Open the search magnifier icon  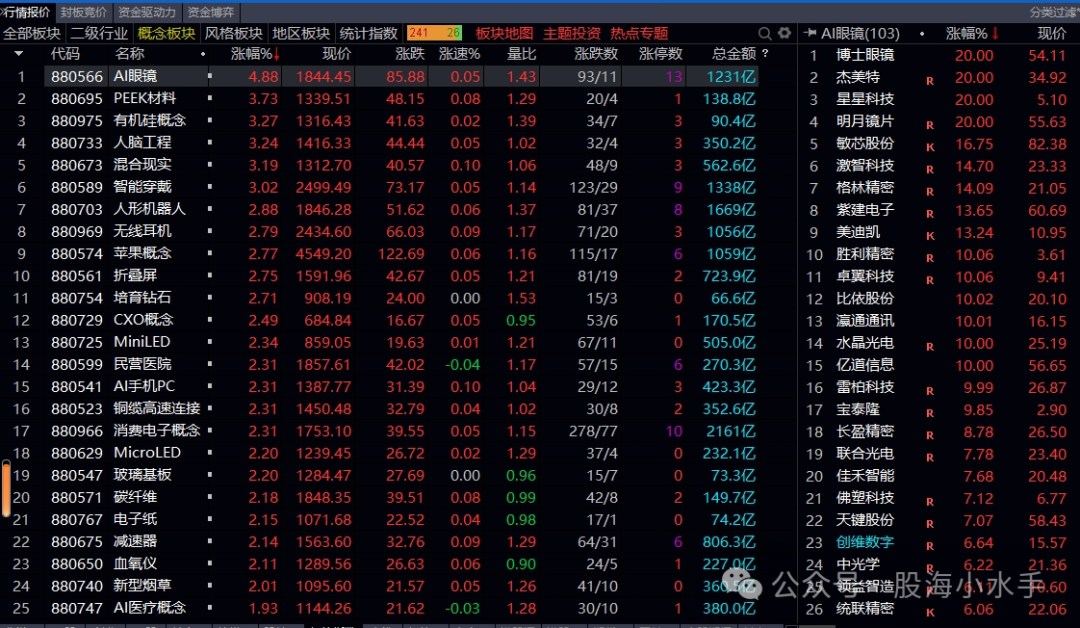pyautogui.click(x=765, y=33)
